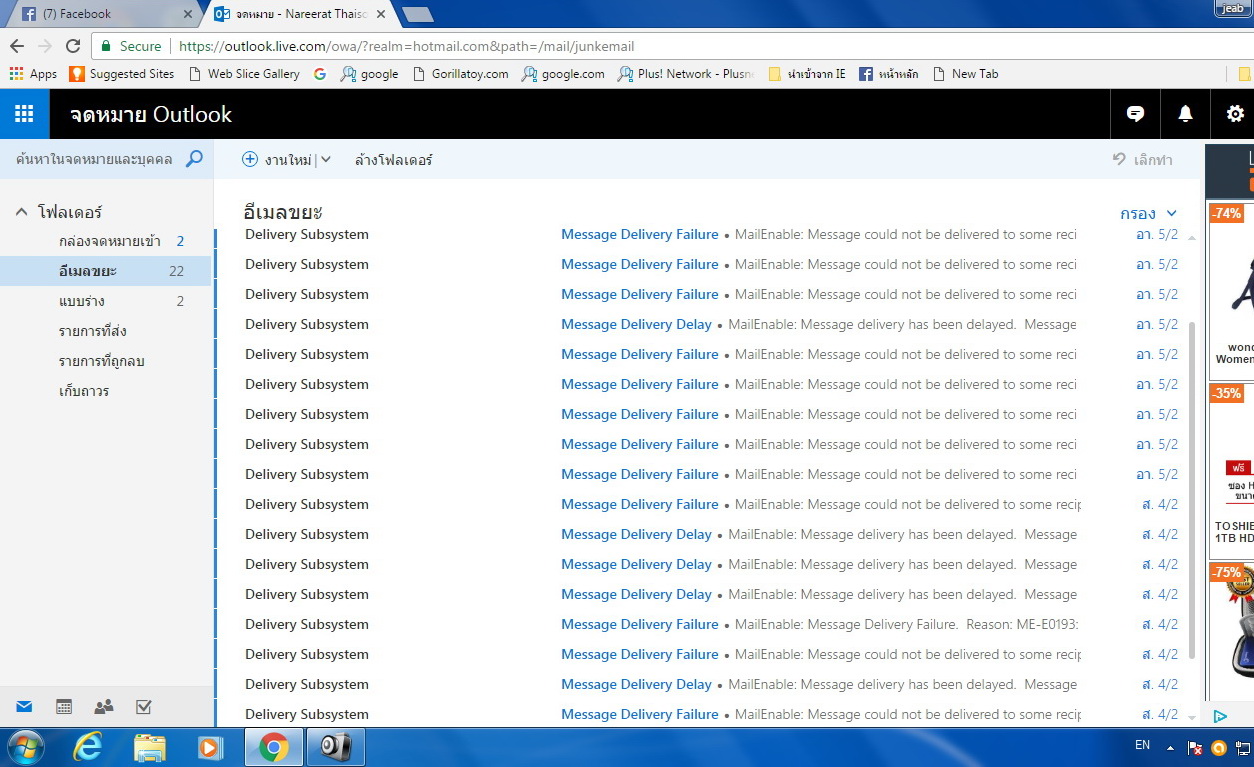The width and height of the screenshot is (1254, 767).
Task: Open the 'นำเข้าจาก IE' bookmarks folder
Action: 807,74
